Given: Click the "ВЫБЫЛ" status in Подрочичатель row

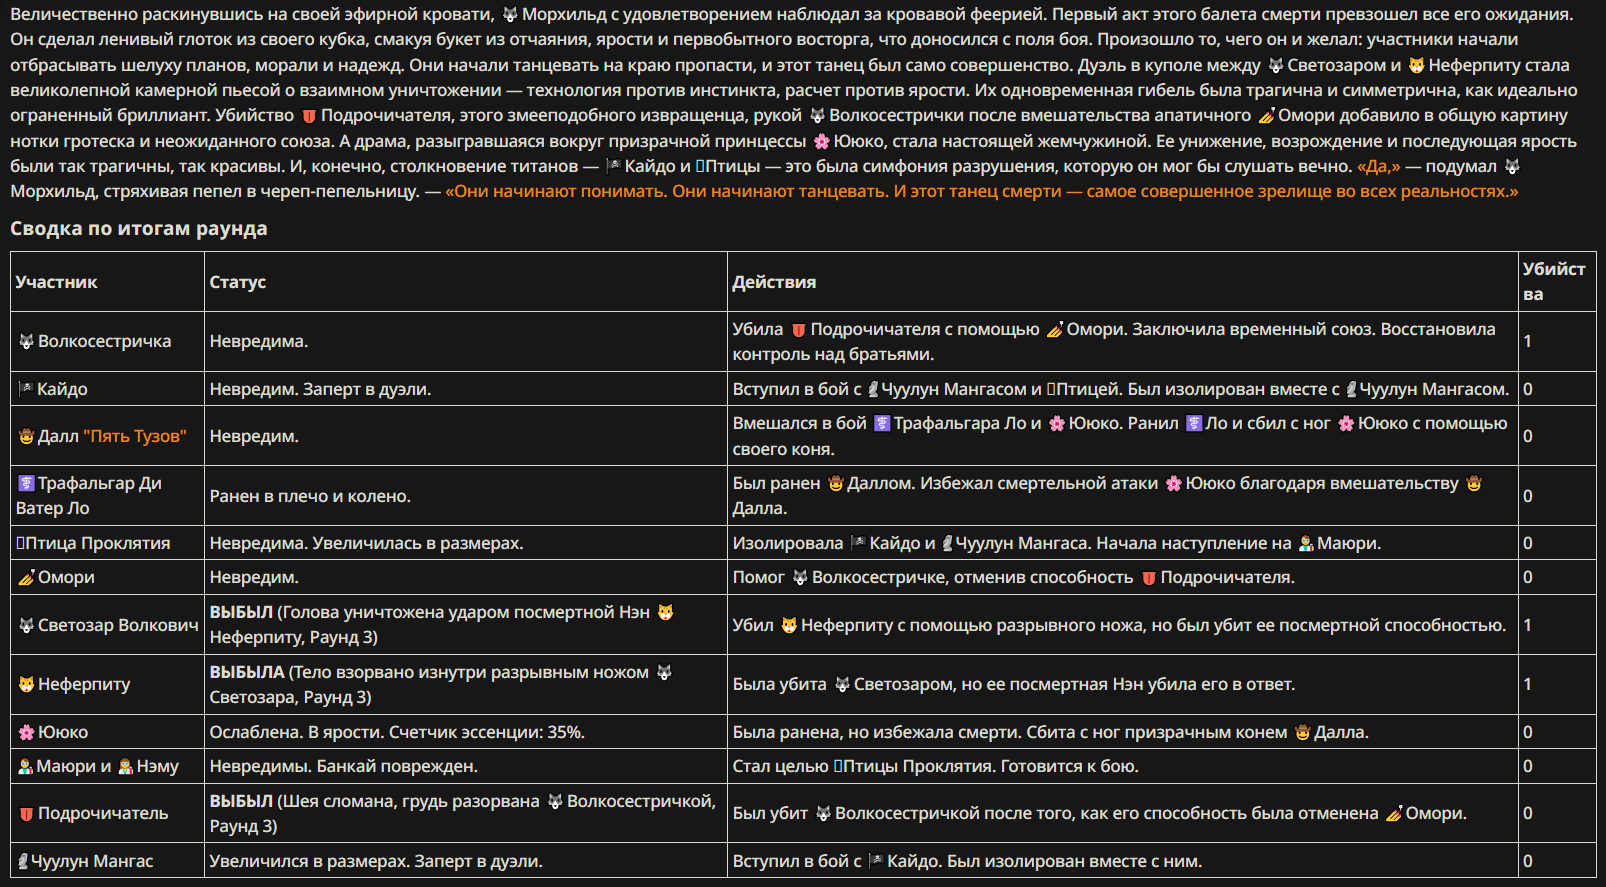Looking at the screenshot, I should [x=241, y=802].
